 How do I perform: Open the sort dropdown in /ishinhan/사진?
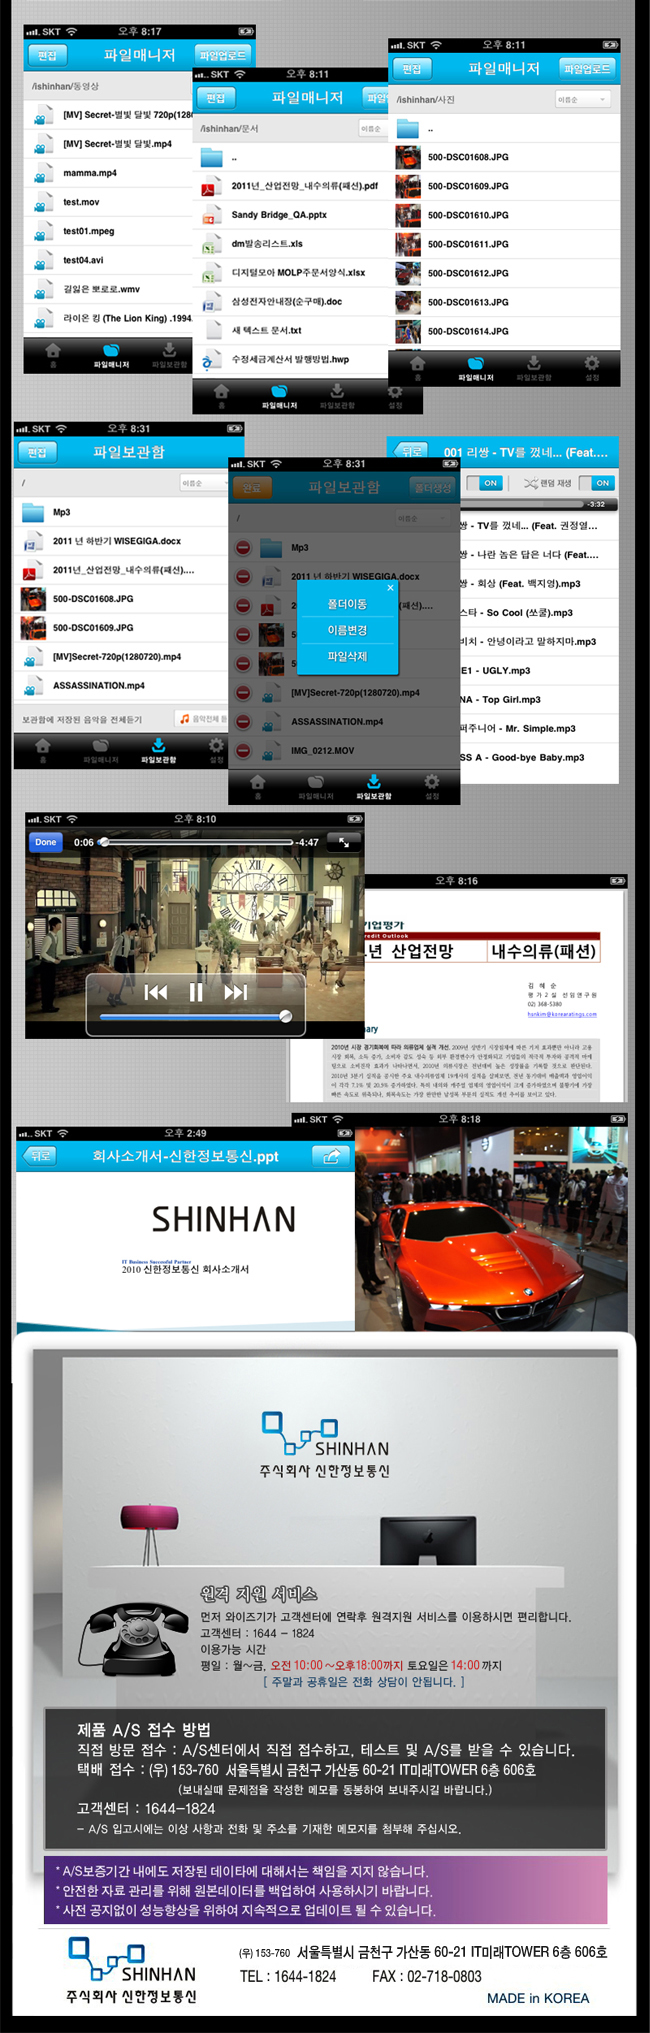(582, 99)
